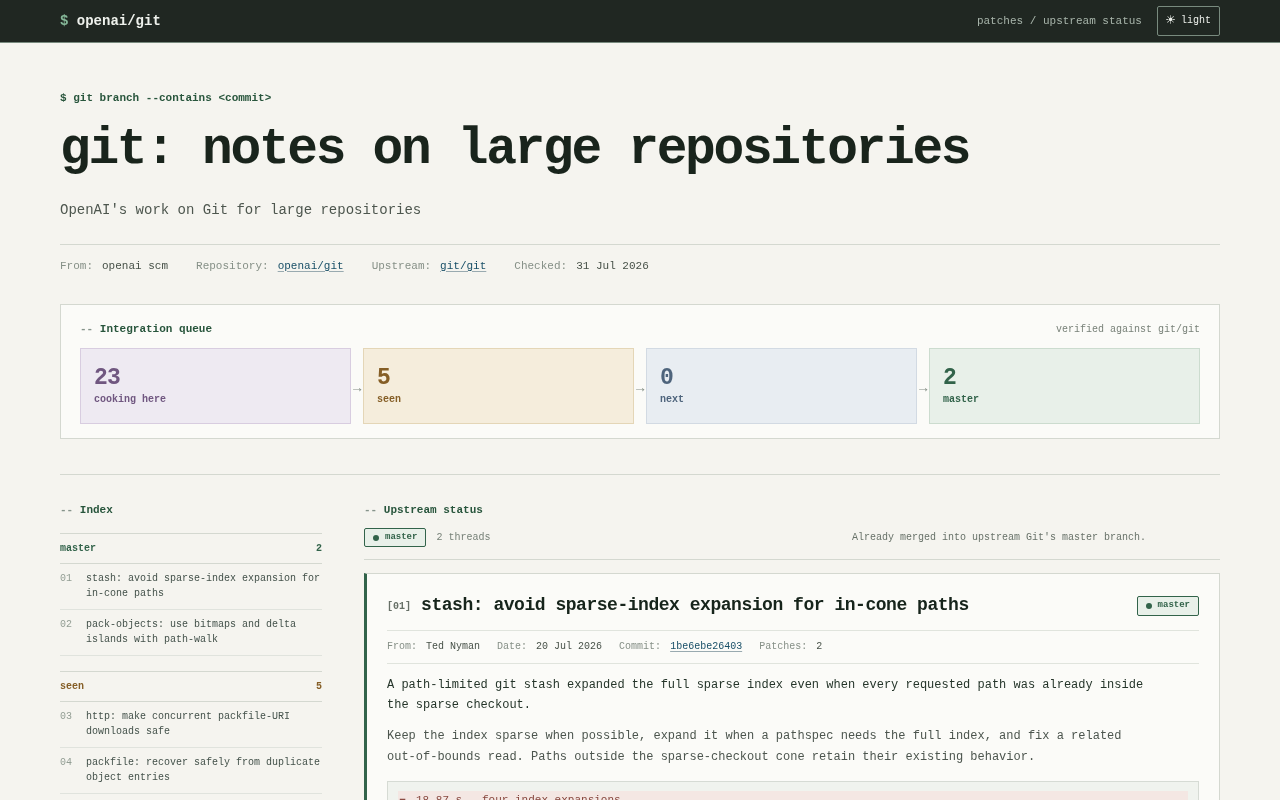Click the author name Ted Nyman
Image resolution: width=1280 pixels, height=800 pixels.
pyautogui.click(x=453, y=647)
